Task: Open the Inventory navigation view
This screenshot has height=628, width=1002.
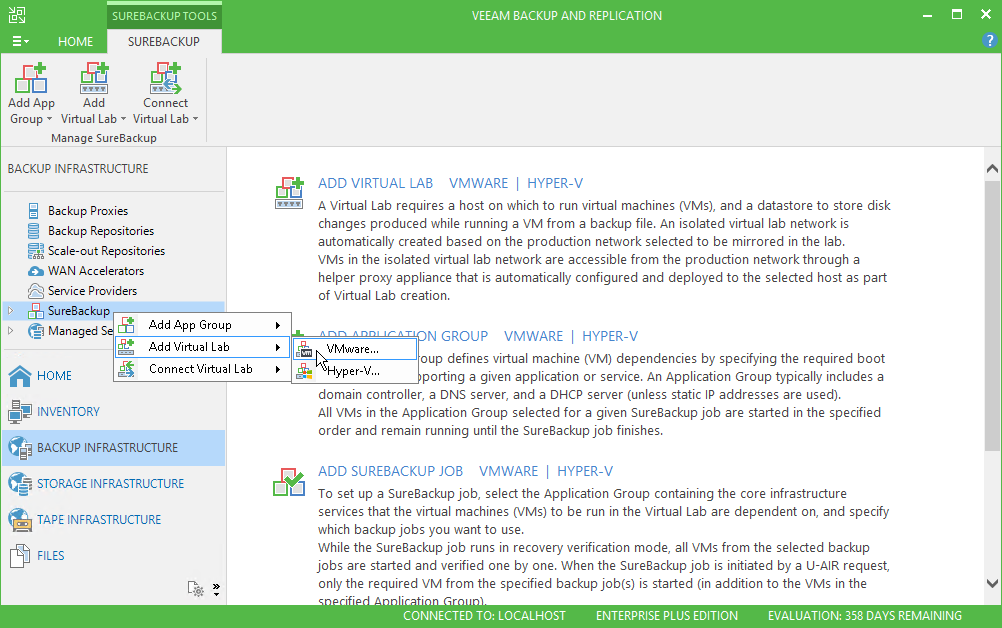Action: tap(68, 412)
